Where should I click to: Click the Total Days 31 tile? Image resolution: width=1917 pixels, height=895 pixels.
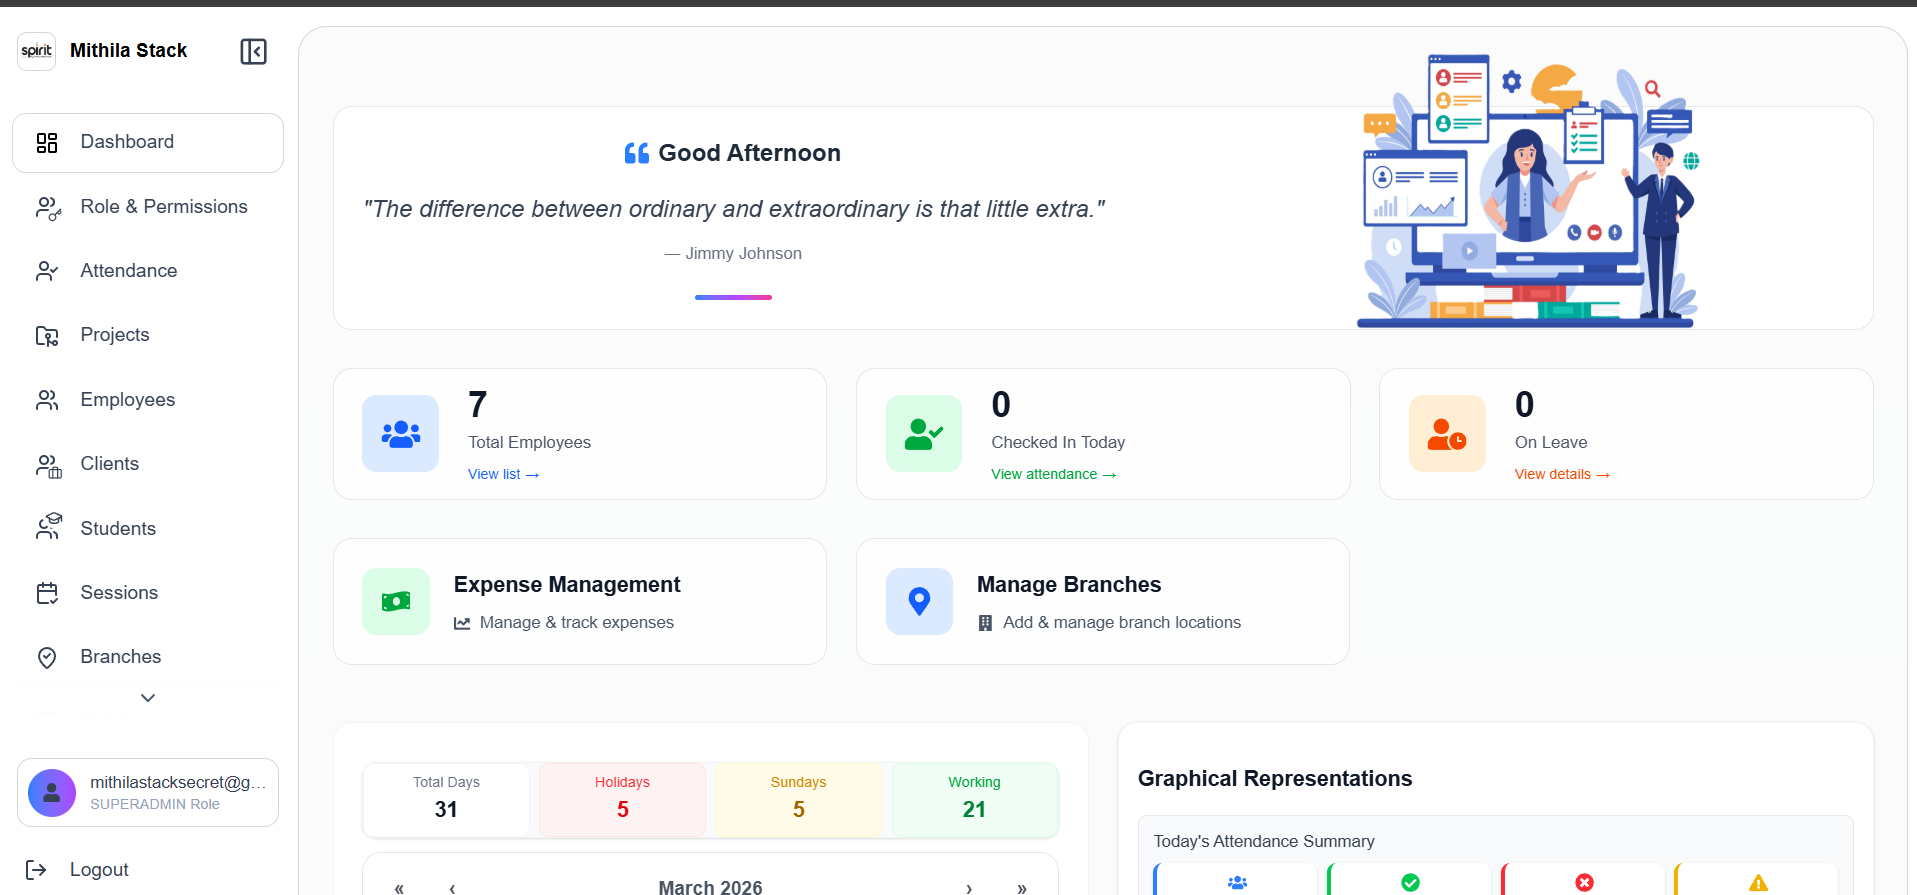[x=446, y=800]
